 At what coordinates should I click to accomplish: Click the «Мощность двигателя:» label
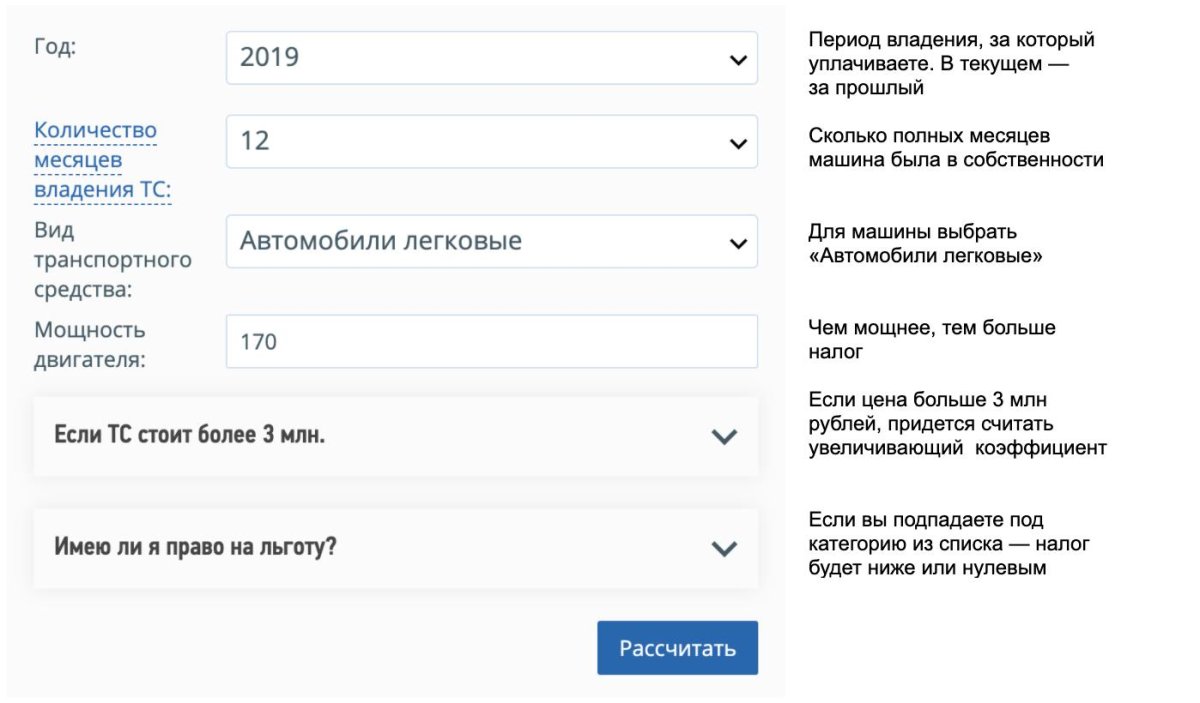(x=90, y=341)
